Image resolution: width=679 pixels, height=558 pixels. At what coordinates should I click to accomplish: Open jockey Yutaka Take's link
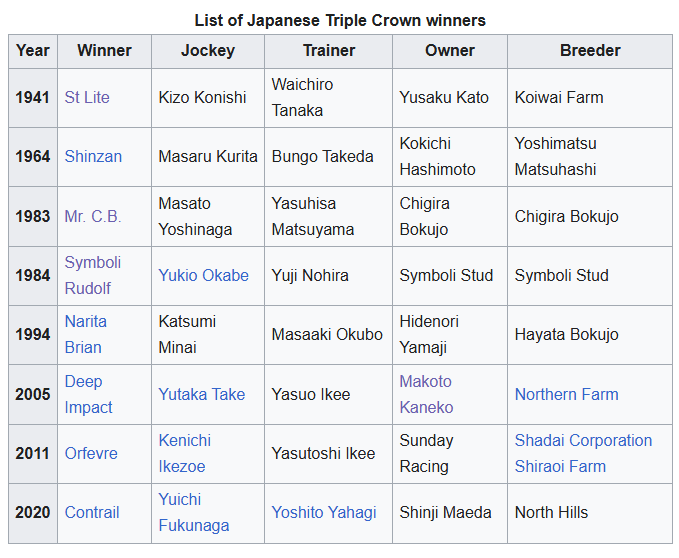(x=202, y=394)
